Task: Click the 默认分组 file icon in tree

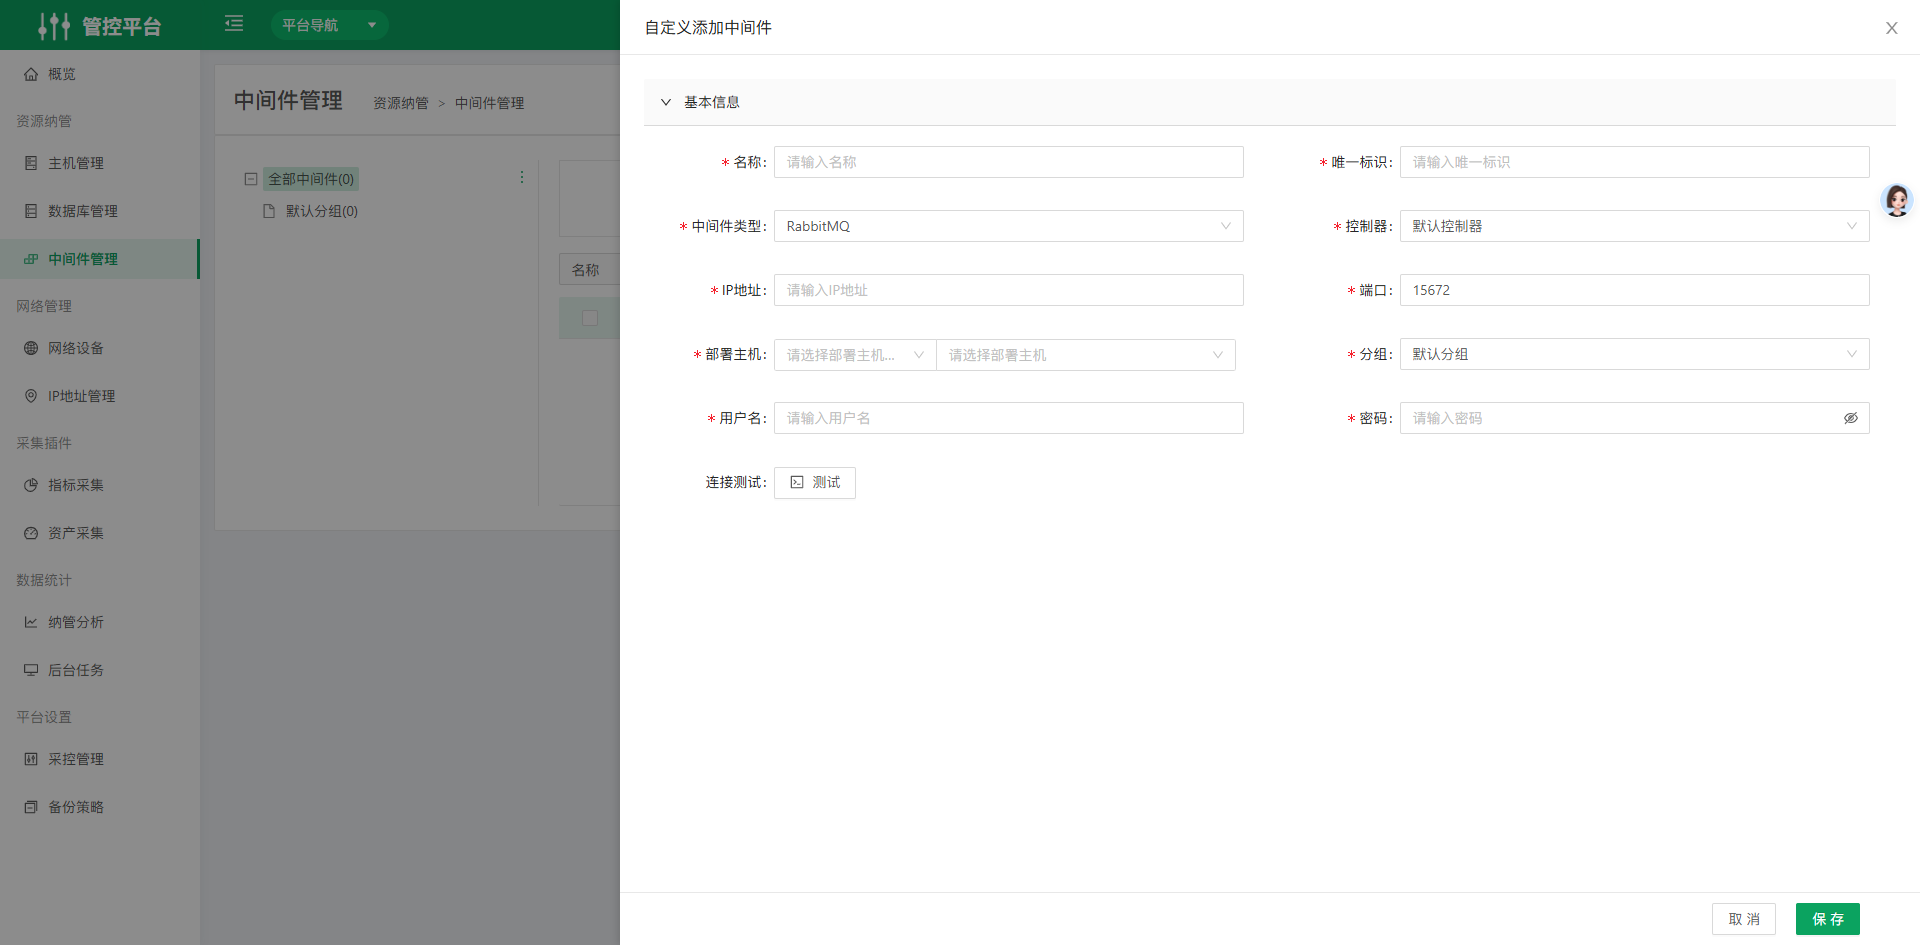Action: click(x=268, y=211)
